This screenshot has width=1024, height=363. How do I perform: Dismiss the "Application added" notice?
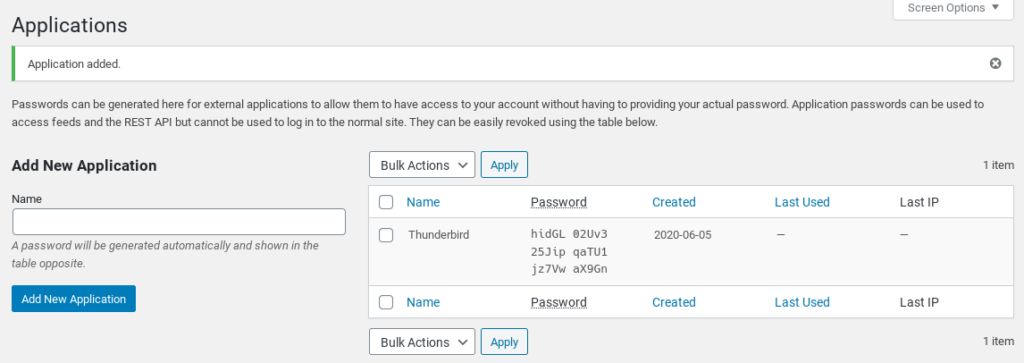(x=995, y=63)
